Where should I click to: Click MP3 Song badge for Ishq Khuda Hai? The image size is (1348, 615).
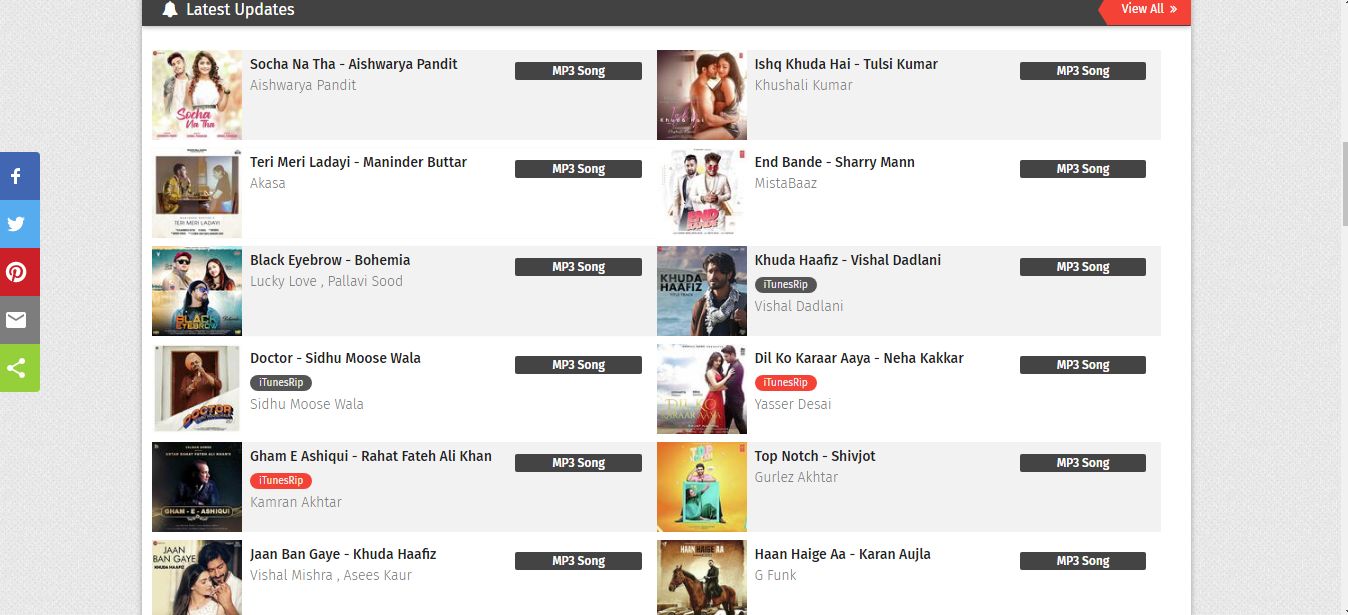tap(1083, 71)
